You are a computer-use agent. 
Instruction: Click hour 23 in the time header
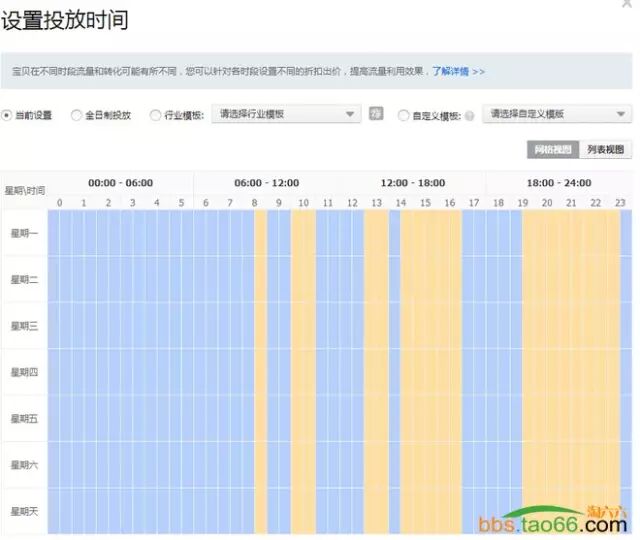tap(620, 203)
